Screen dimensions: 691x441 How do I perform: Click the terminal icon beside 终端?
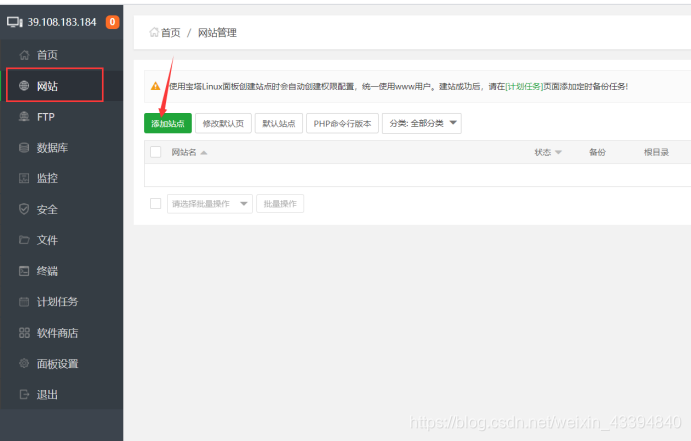24,271
